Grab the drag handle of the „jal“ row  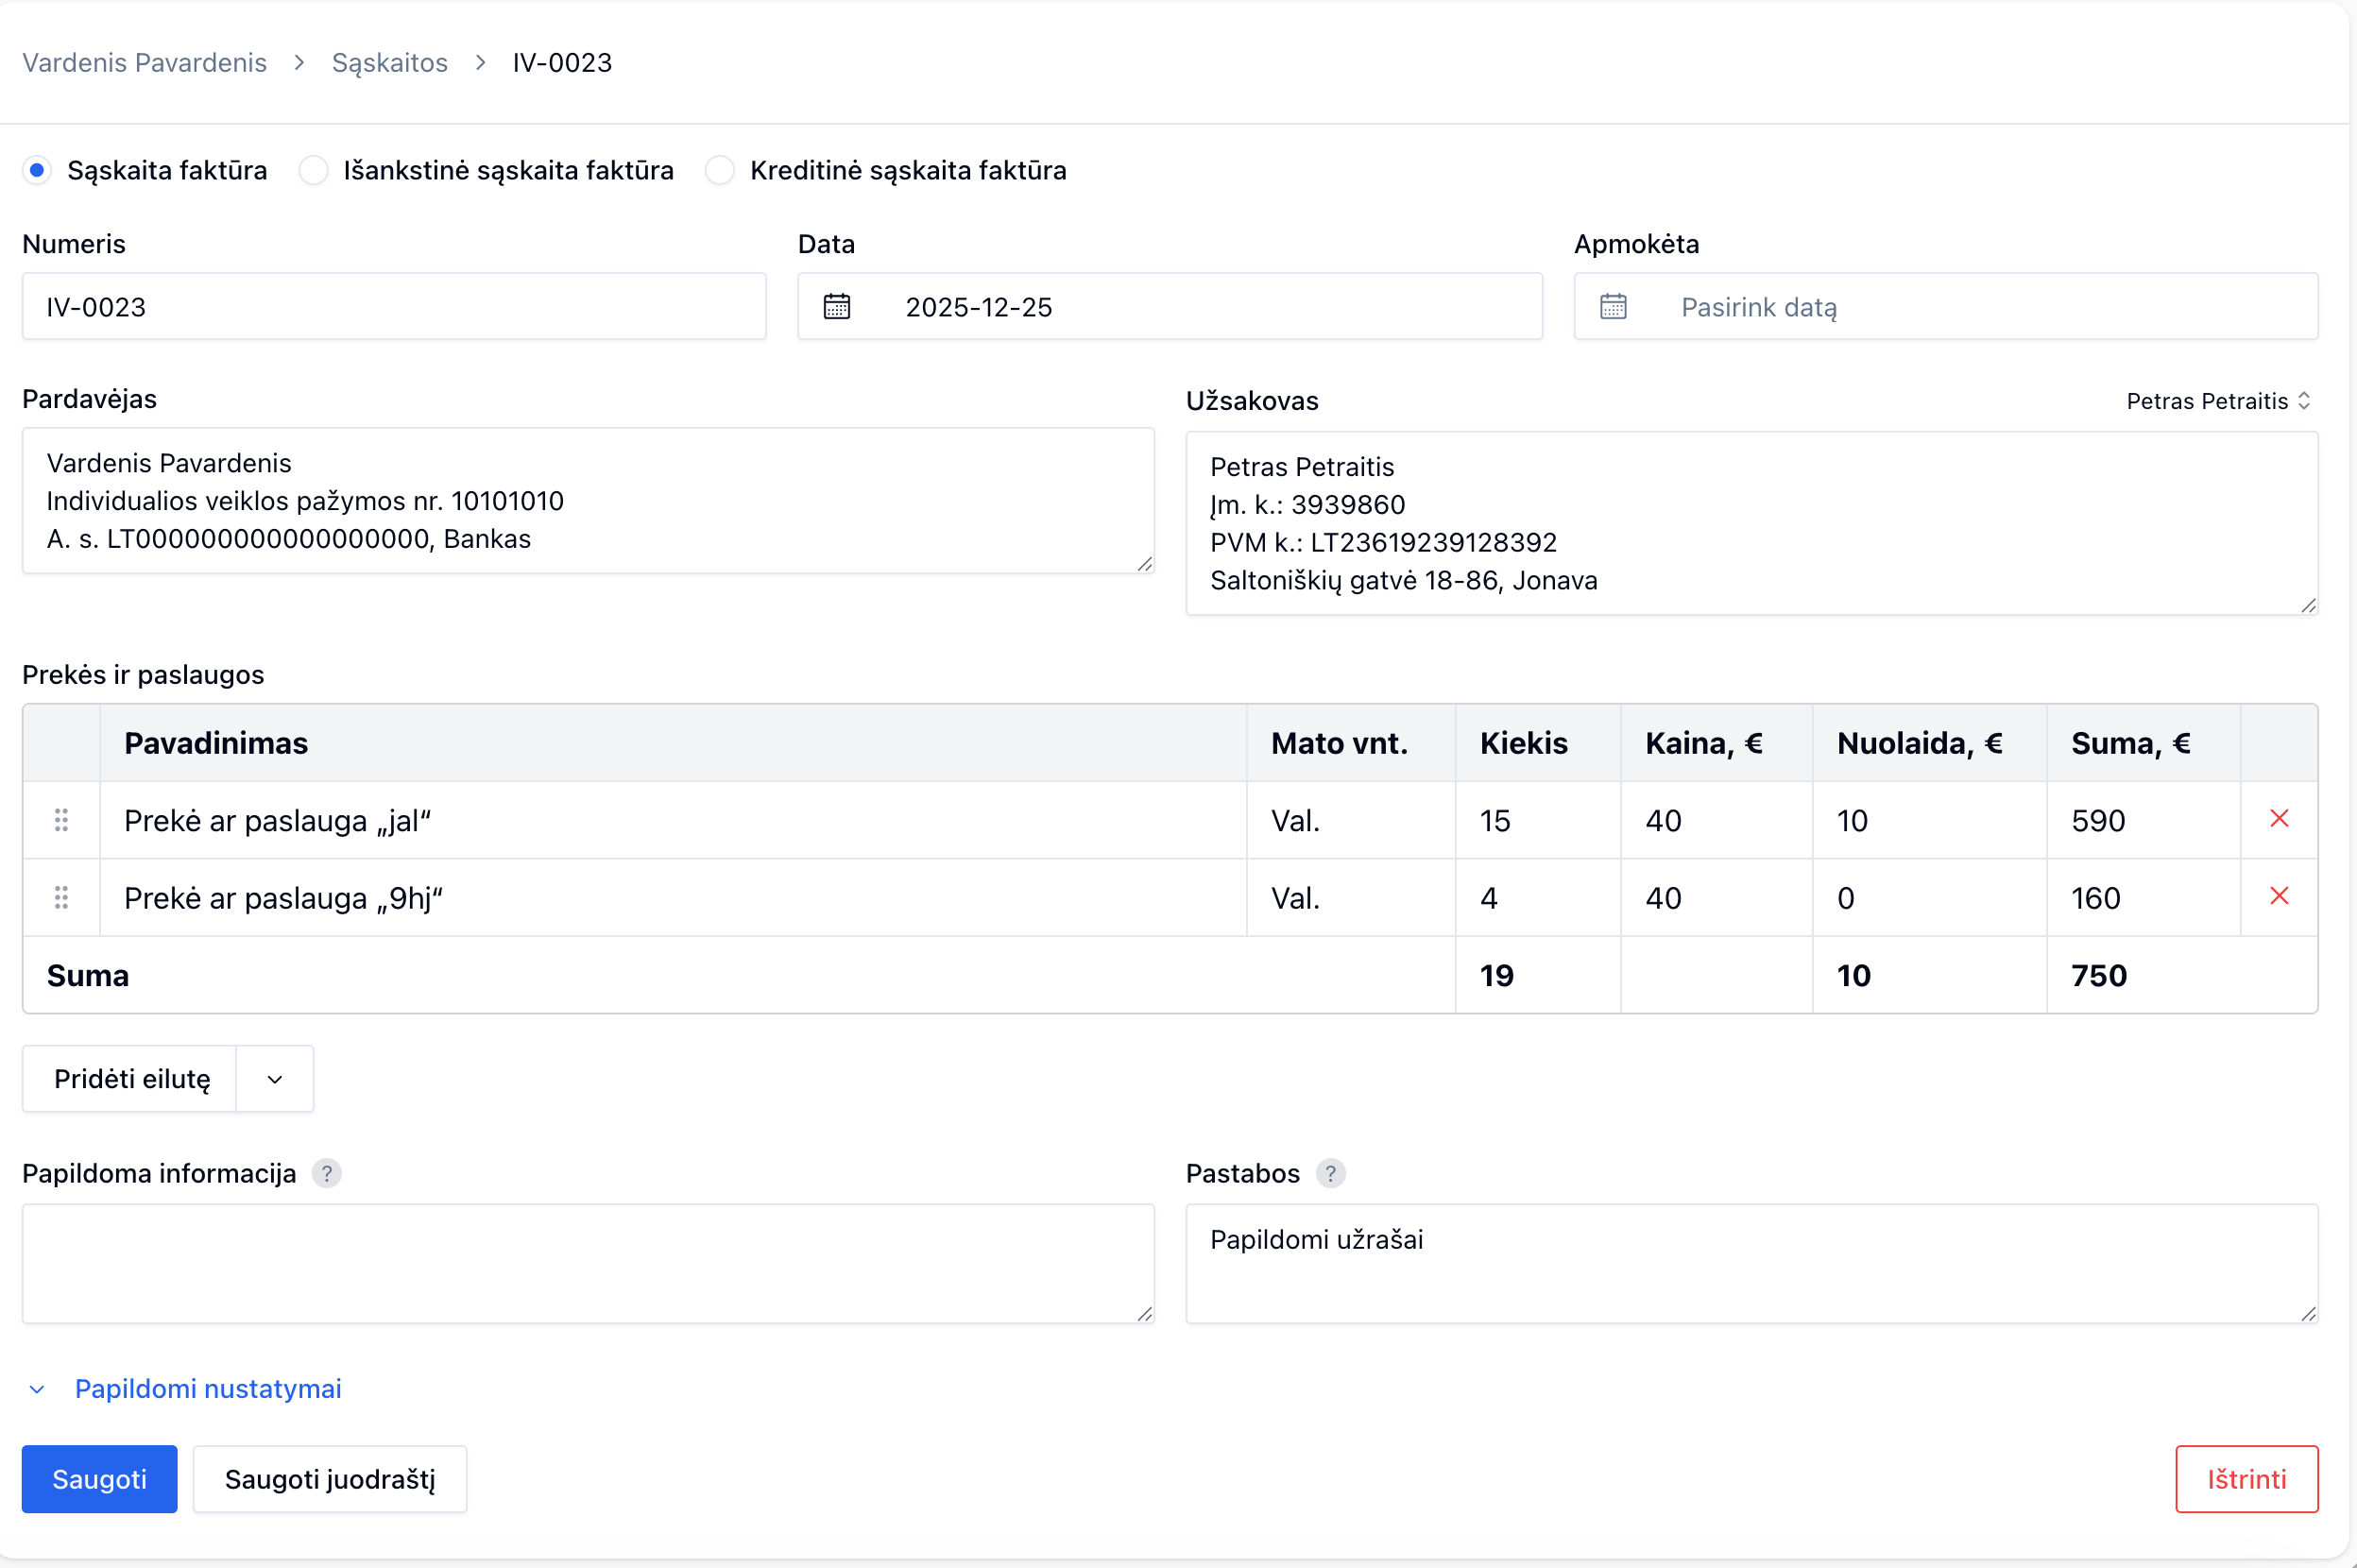point(61,820)
